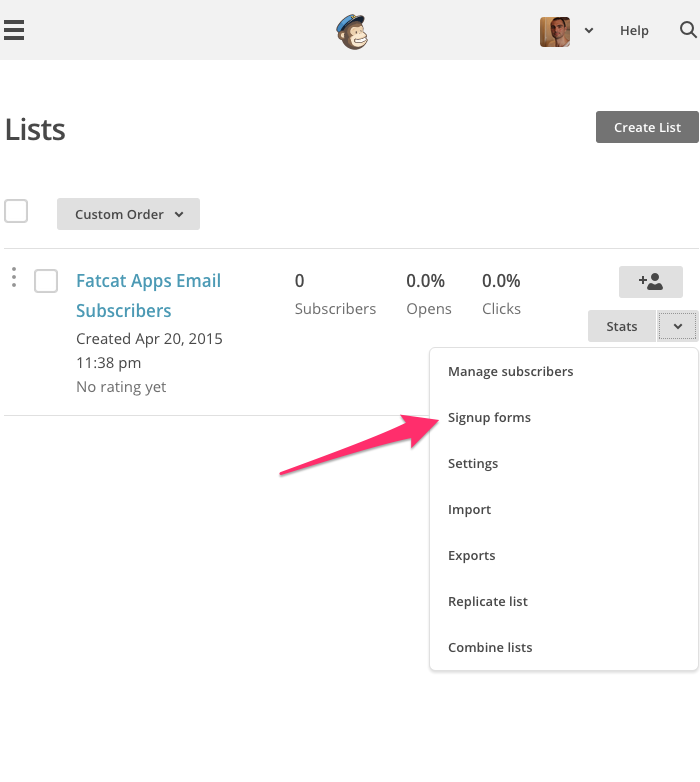Open the hamburger navigation menu

click(x=14, y=30)
